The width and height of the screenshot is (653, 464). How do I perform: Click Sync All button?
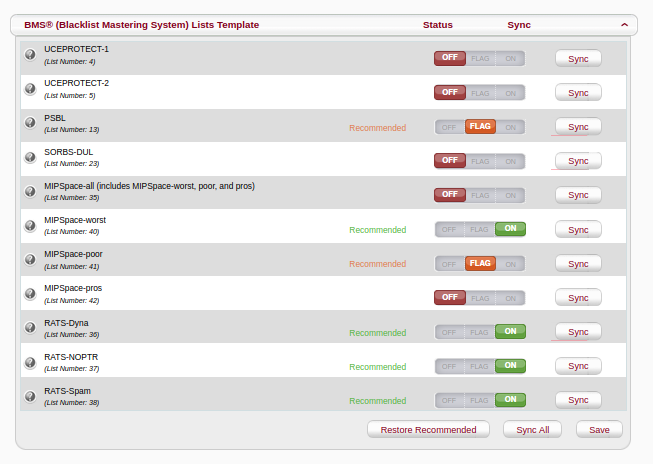pyautogui.click(x=532, y=429)
